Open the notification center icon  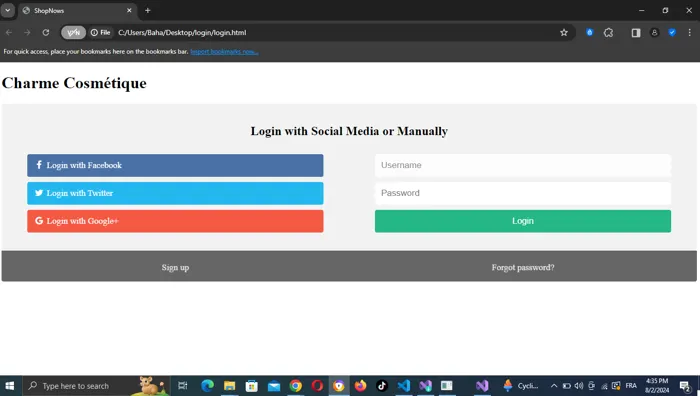pos(685,386)
